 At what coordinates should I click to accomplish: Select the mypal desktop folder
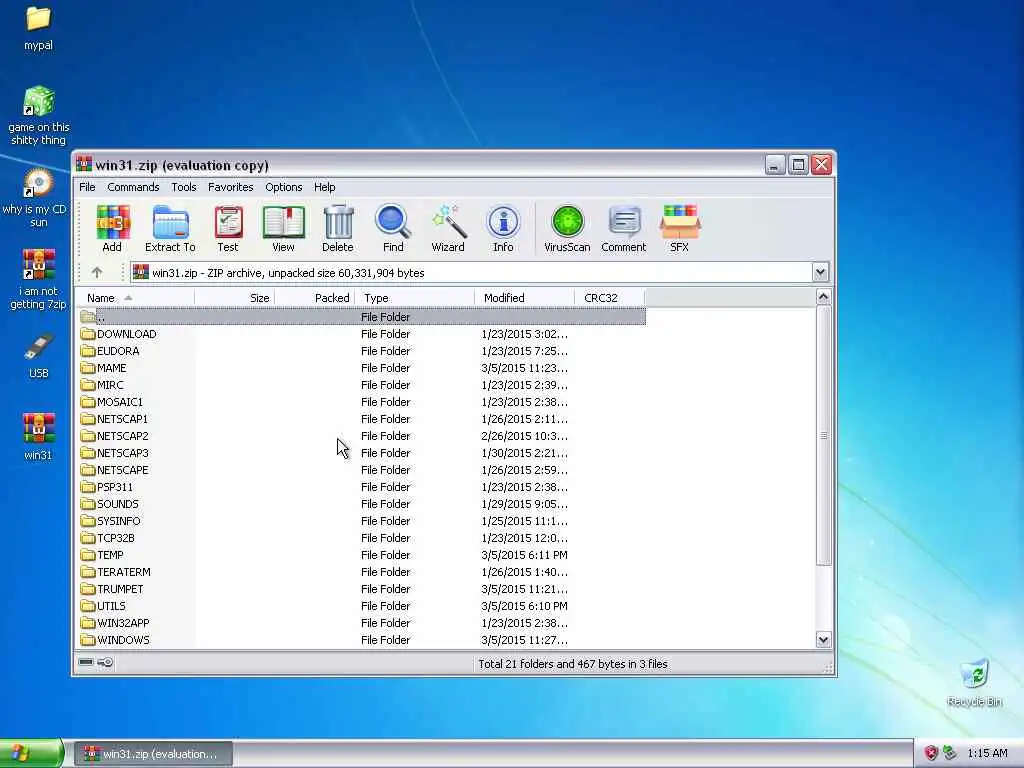pos(39,29)
